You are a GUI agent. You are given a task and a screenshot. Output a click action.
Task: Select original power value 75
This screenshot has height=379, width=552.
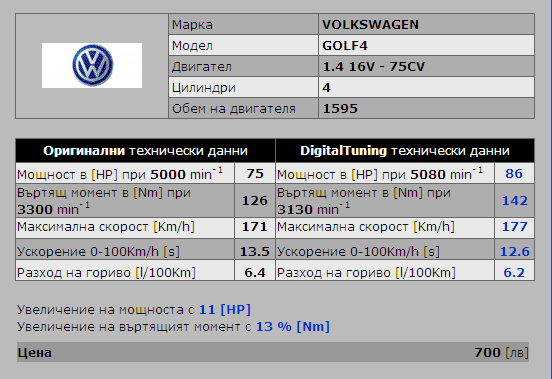point(255,173)
